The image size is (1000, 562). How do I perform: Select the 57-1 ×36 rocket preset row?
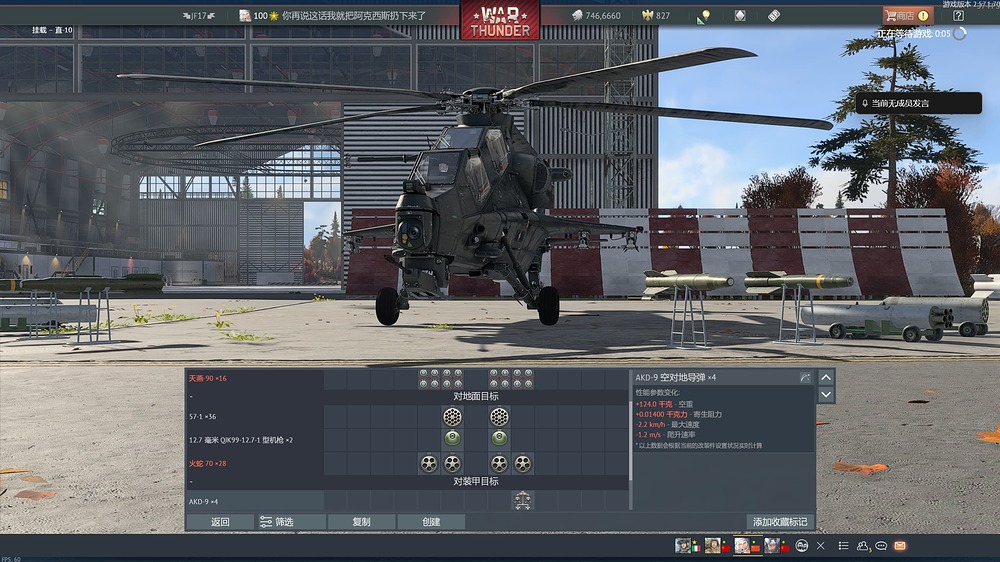click(x=254, y=417)
